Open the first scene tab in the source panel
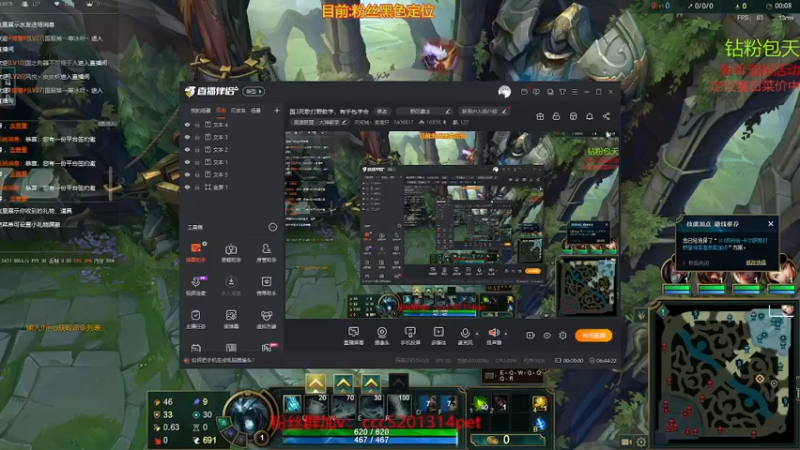The height and width of the screenshot is (450, 800). coord(201,111)
